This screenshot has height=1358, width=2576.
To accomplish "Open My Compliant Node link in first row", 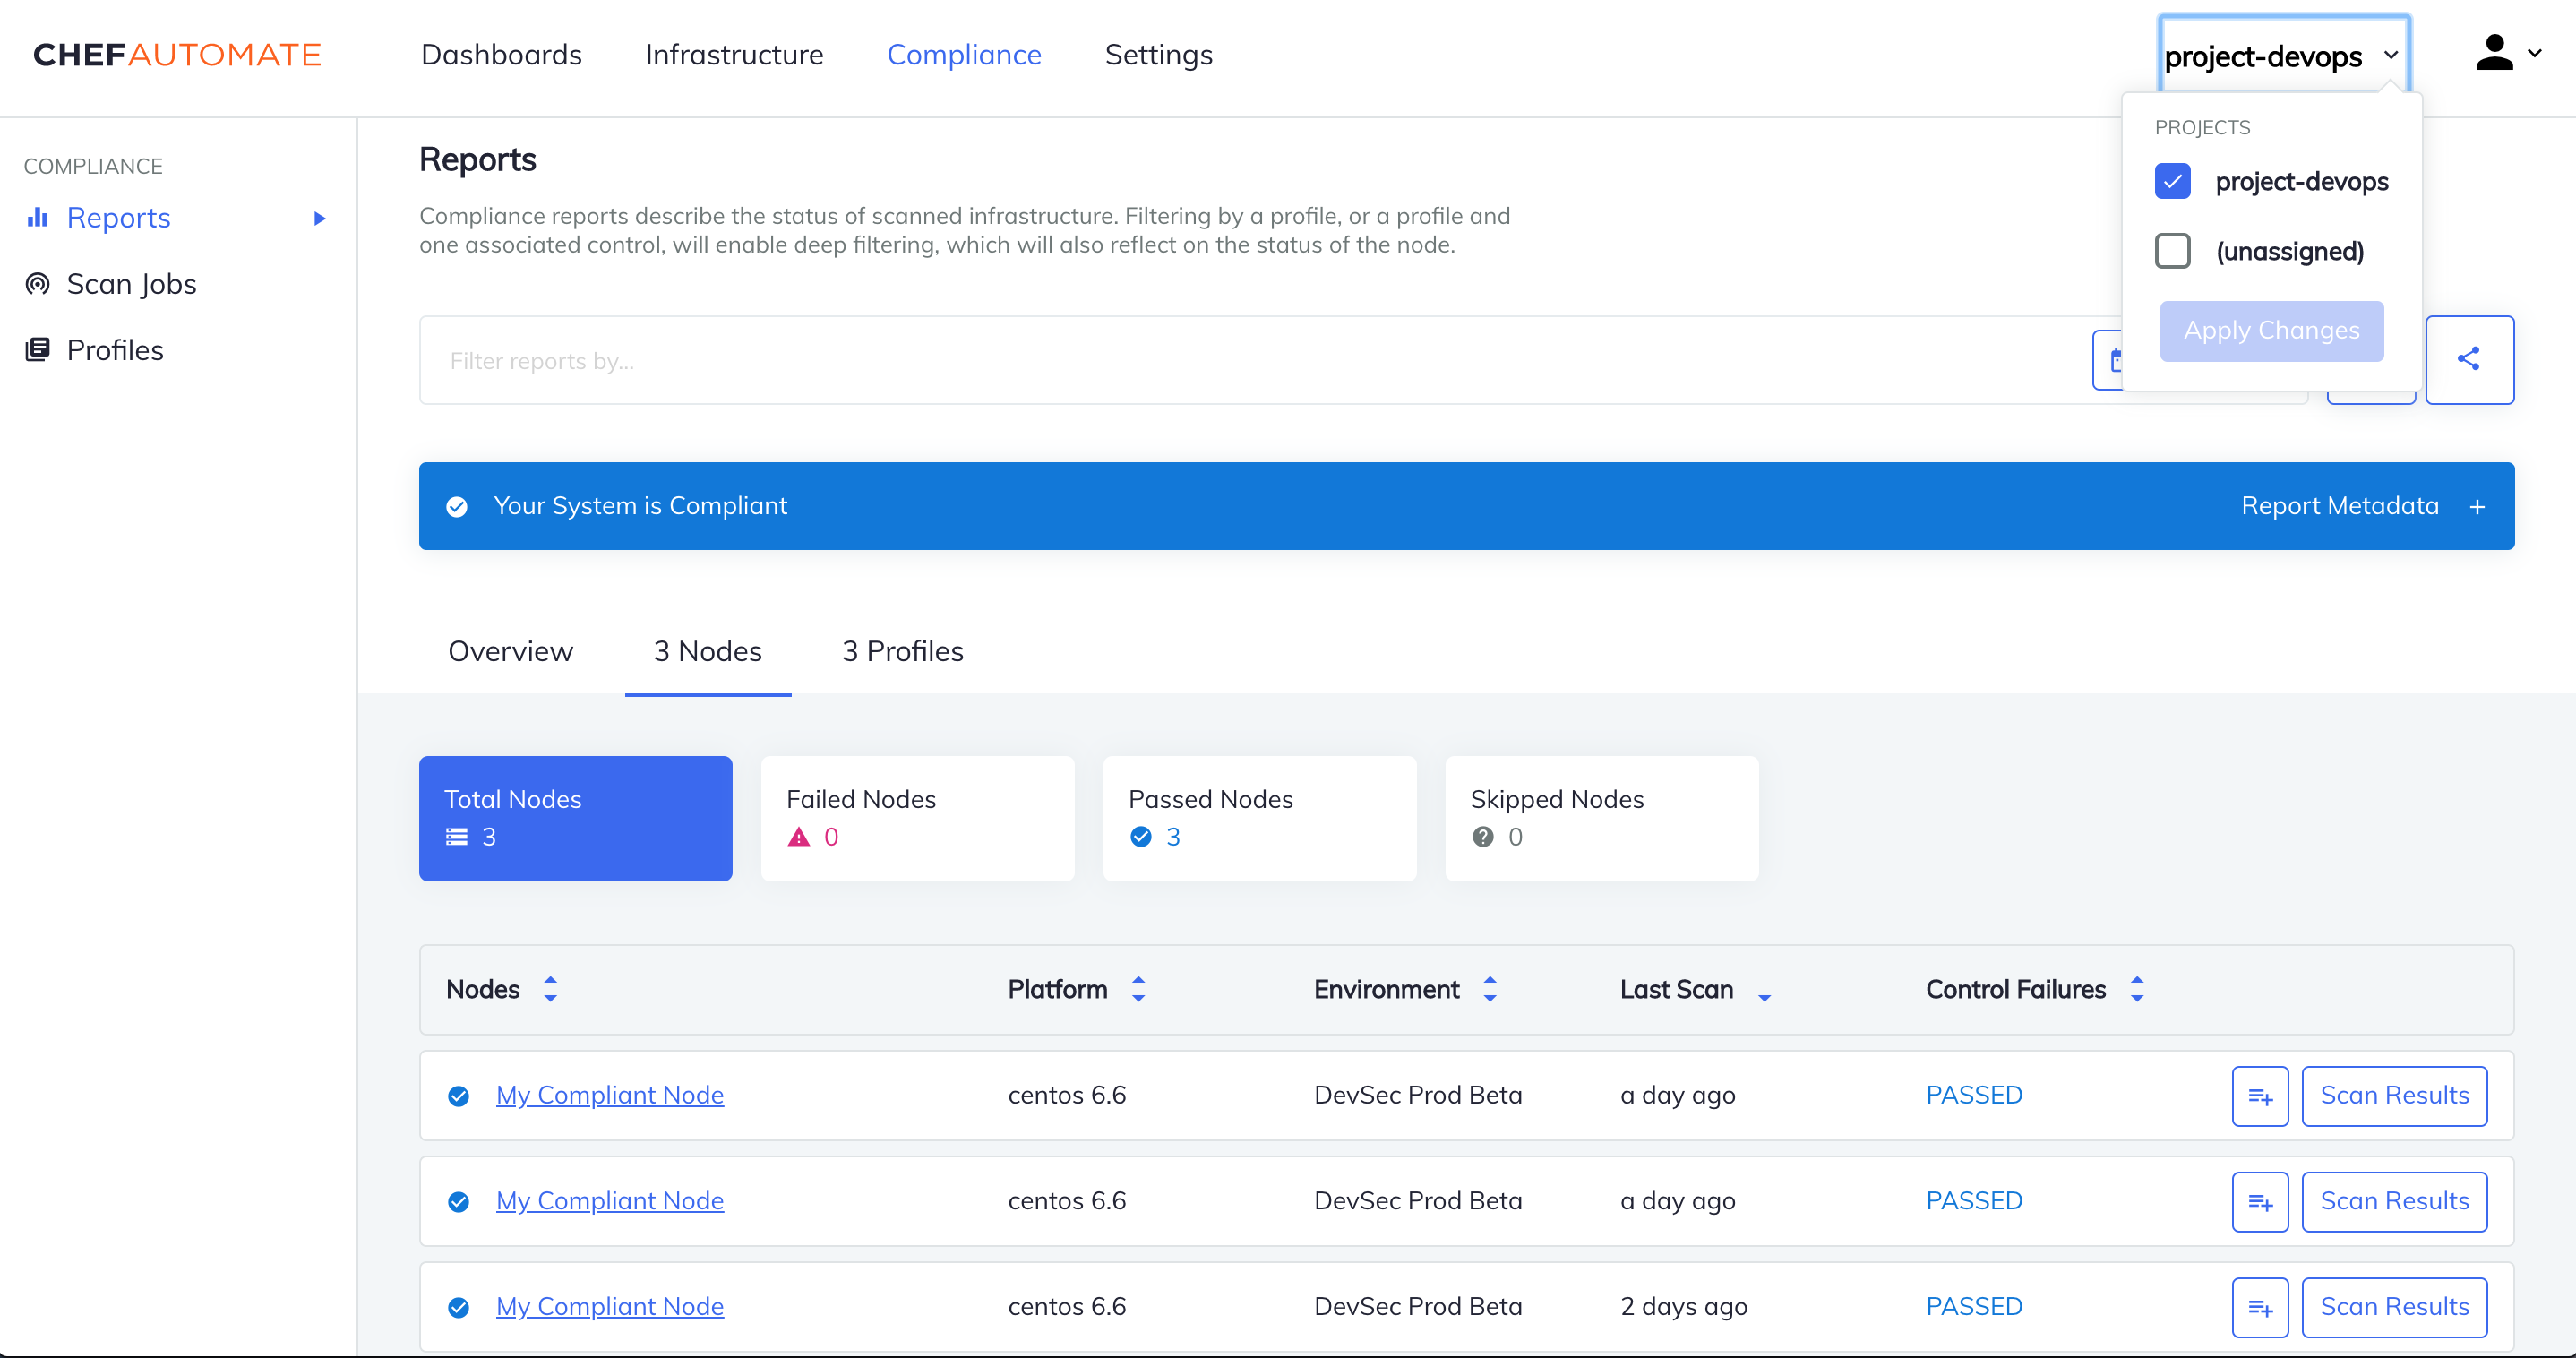I will coord(609,1096).
